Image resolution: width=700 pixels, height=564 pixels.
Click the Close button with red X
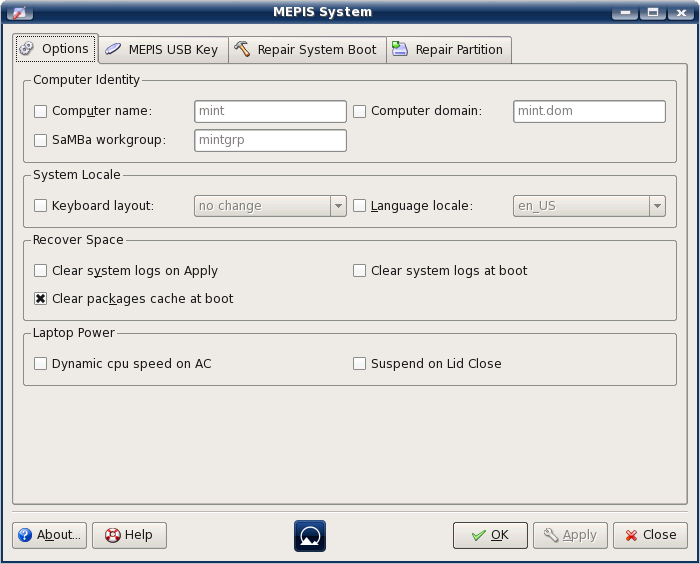pyautogui.click(x=650, y=535)
